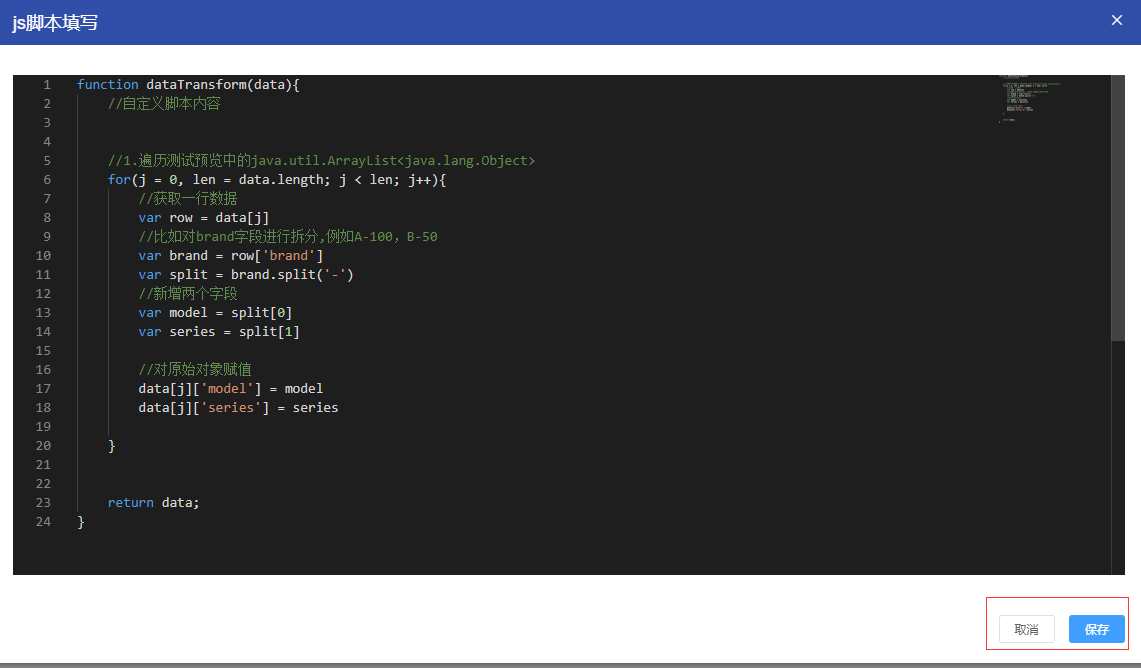
Task: Click the brand.split('-') expression
Action: [x=292, y=275]
